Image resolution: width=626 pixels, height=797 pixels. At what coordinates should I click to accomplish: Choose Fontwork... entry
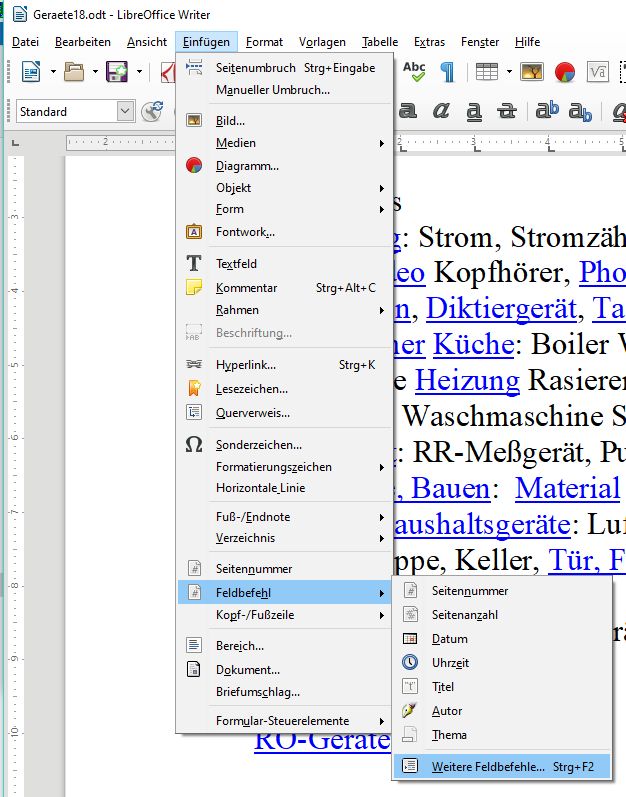click(285, 232)
